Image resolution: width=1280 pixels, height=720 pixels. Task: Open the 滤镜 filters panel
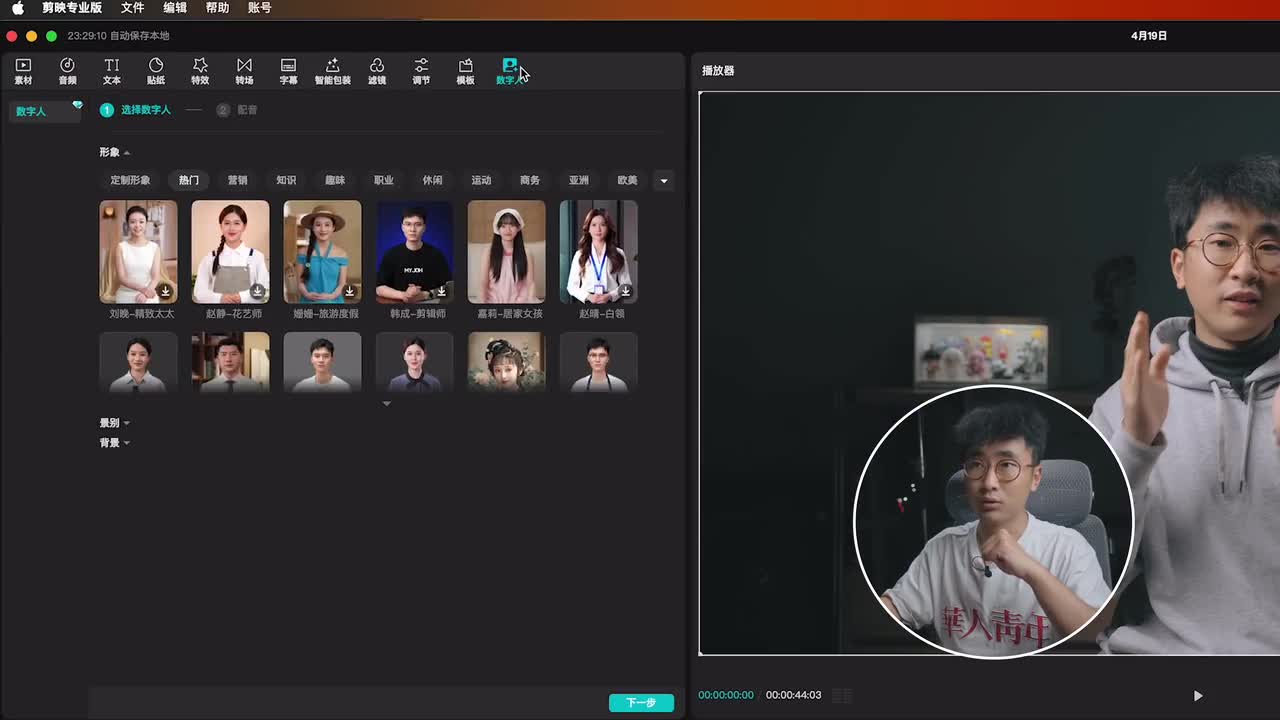pyautogui.click(x=377, y=71)
